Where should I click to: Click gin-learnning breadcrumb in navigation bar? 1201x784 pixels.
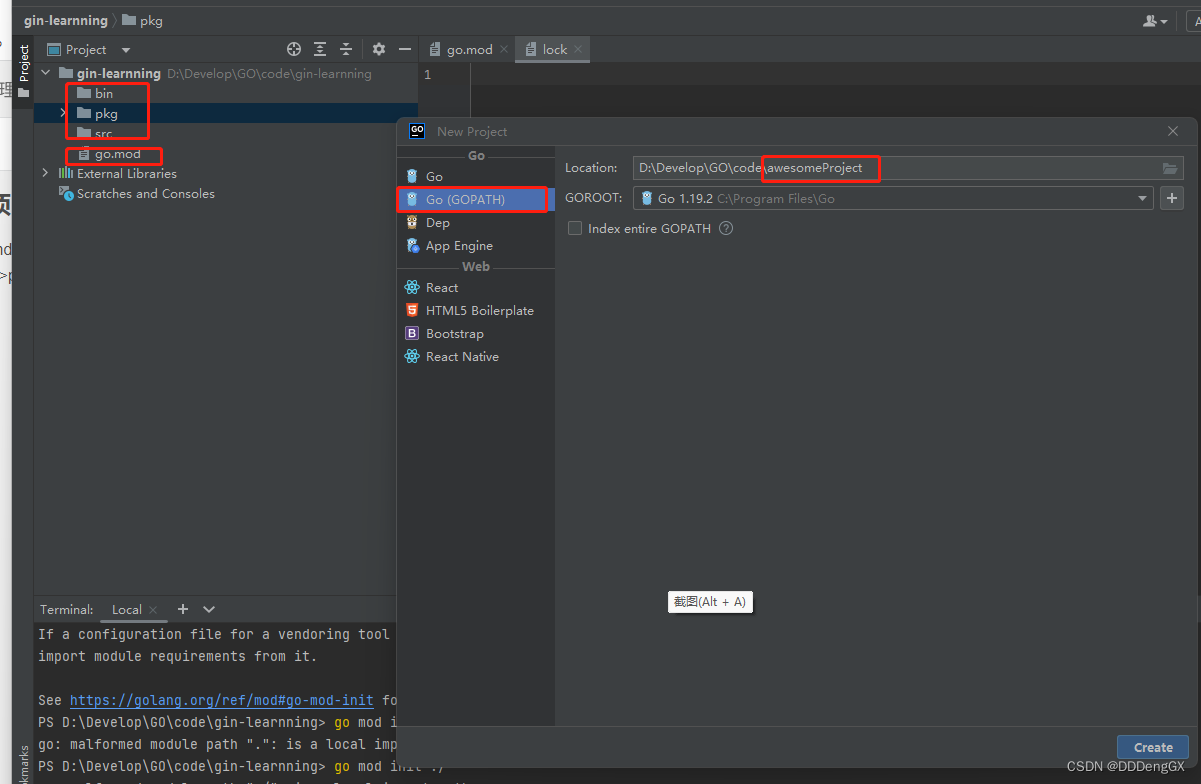66,20
